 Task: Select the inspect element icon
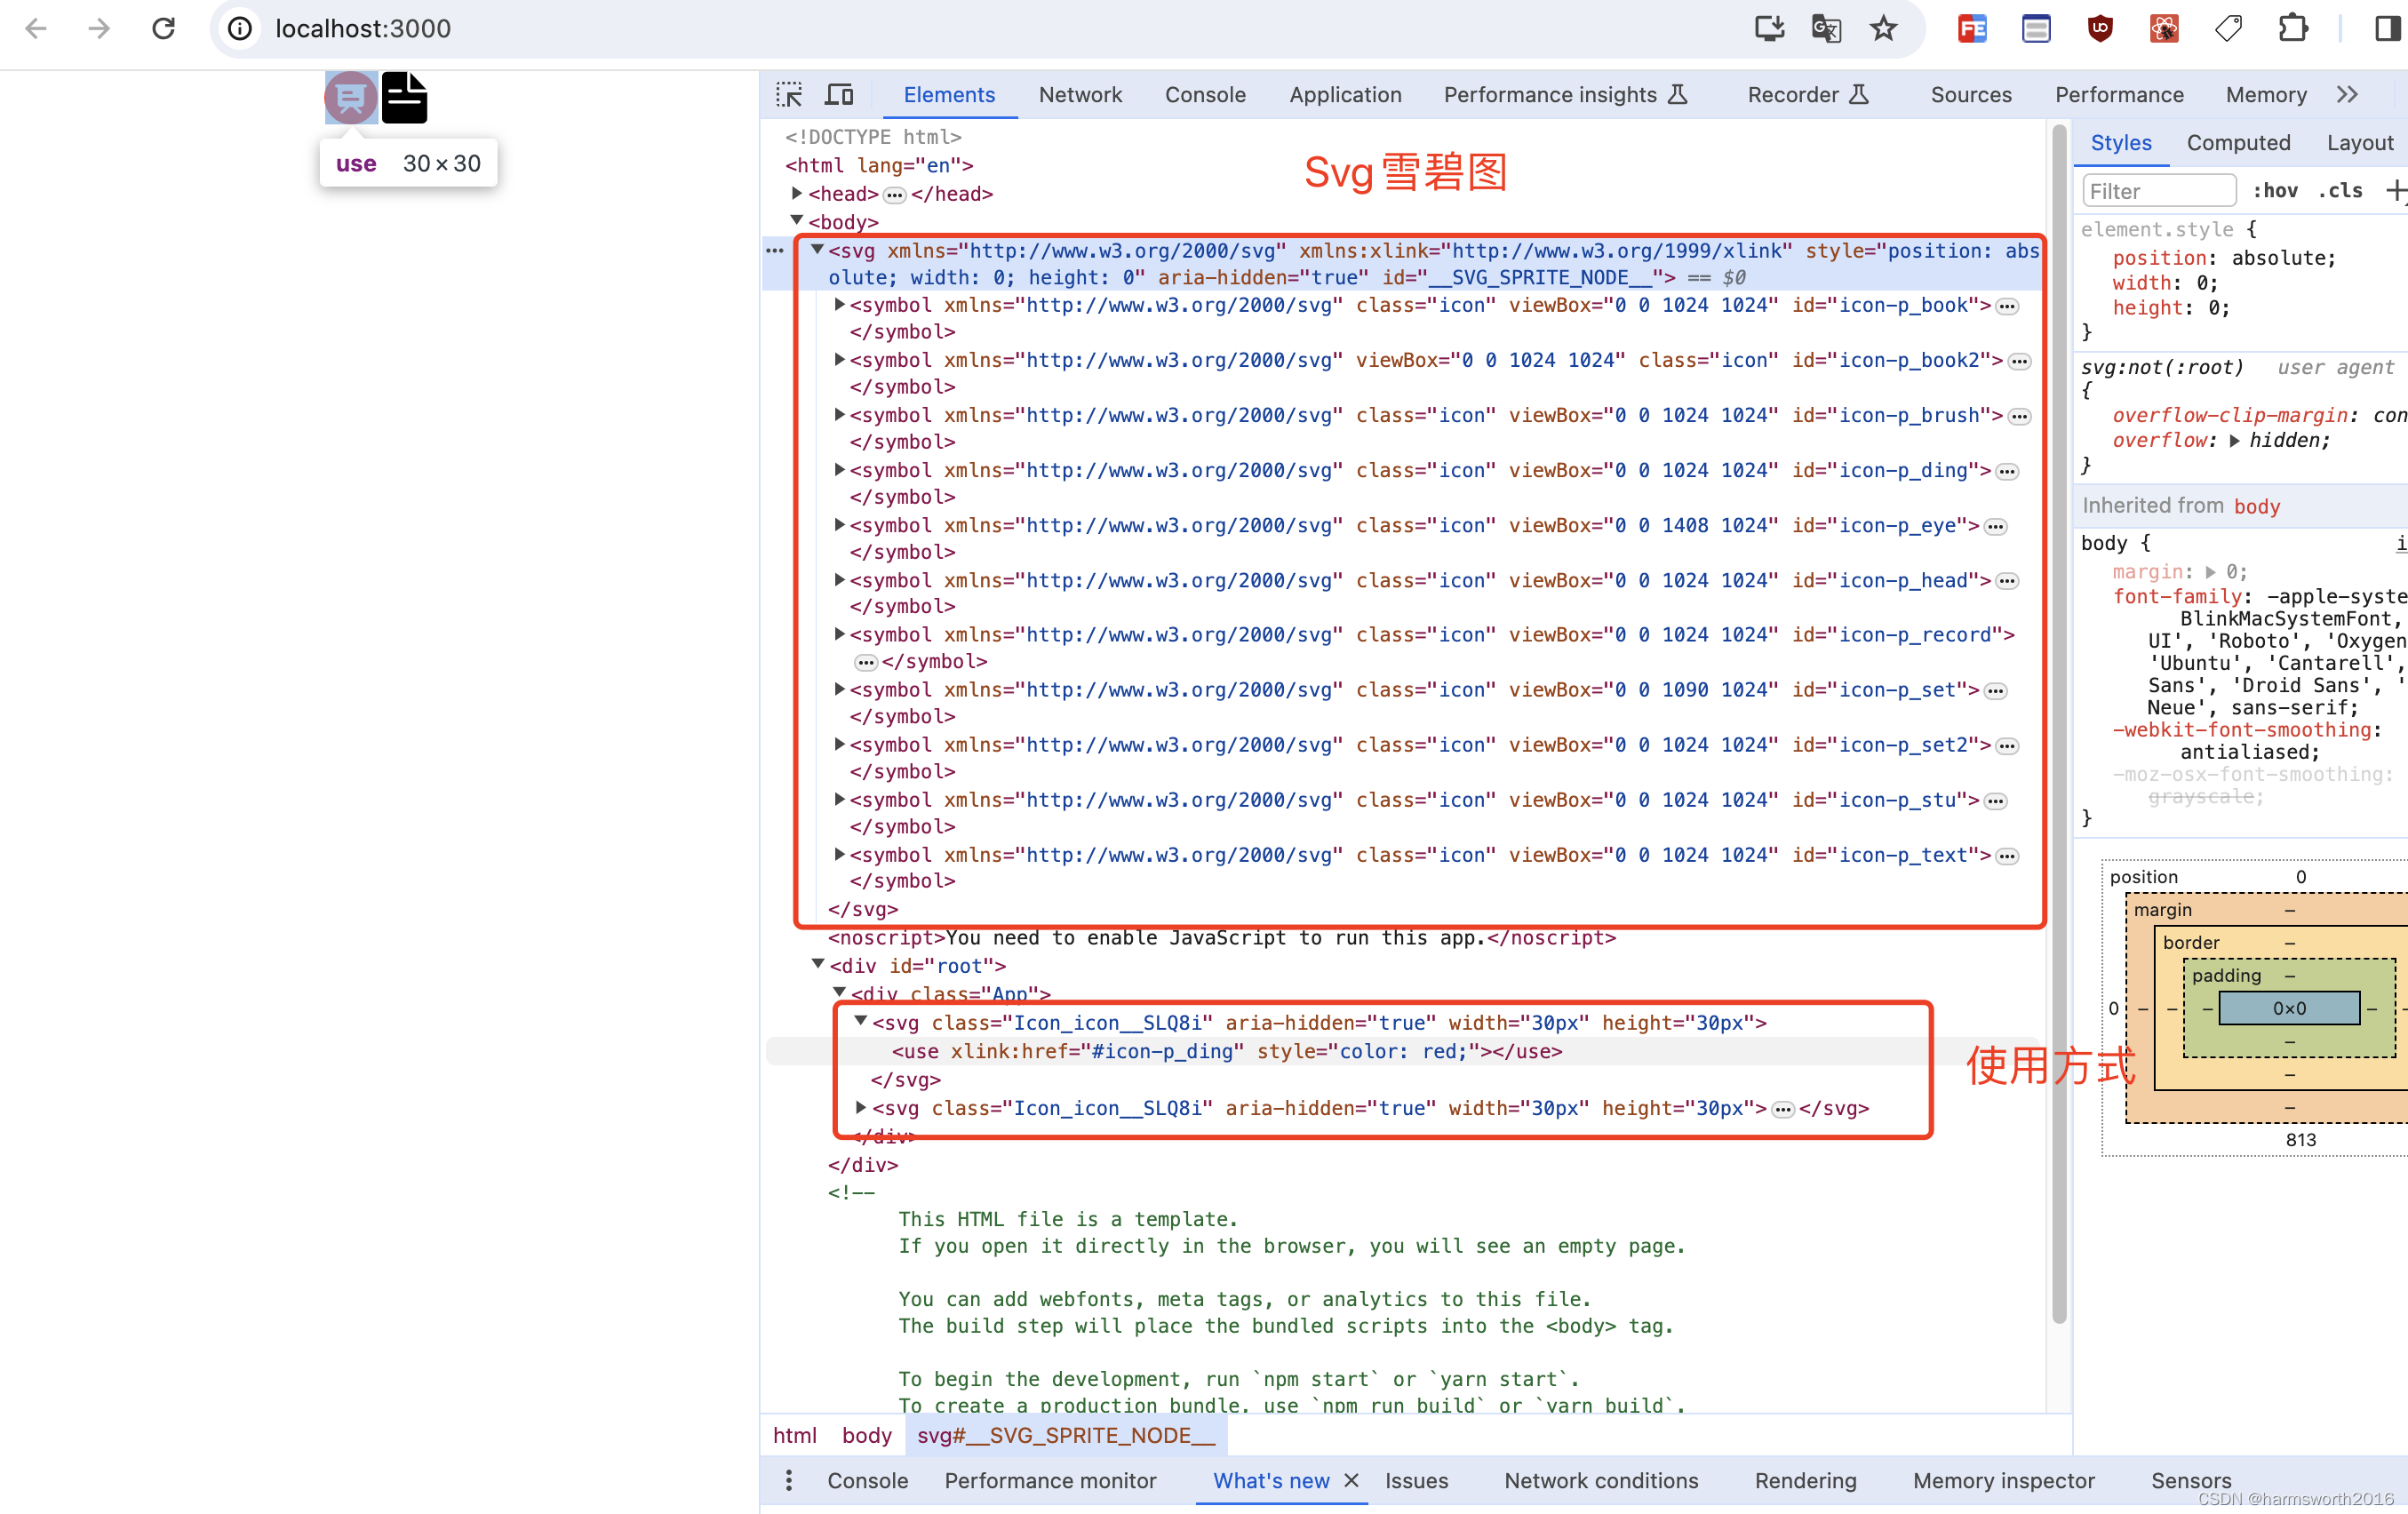tap(790, 94)
